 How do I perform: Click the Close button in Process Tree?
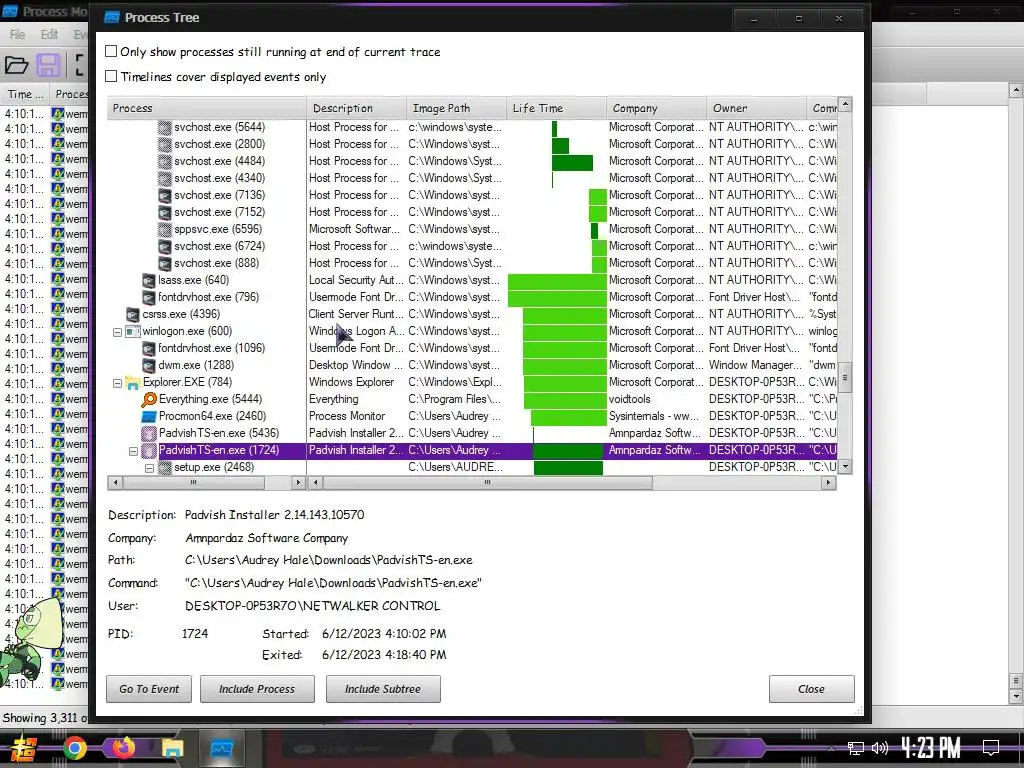coord(811,689)
